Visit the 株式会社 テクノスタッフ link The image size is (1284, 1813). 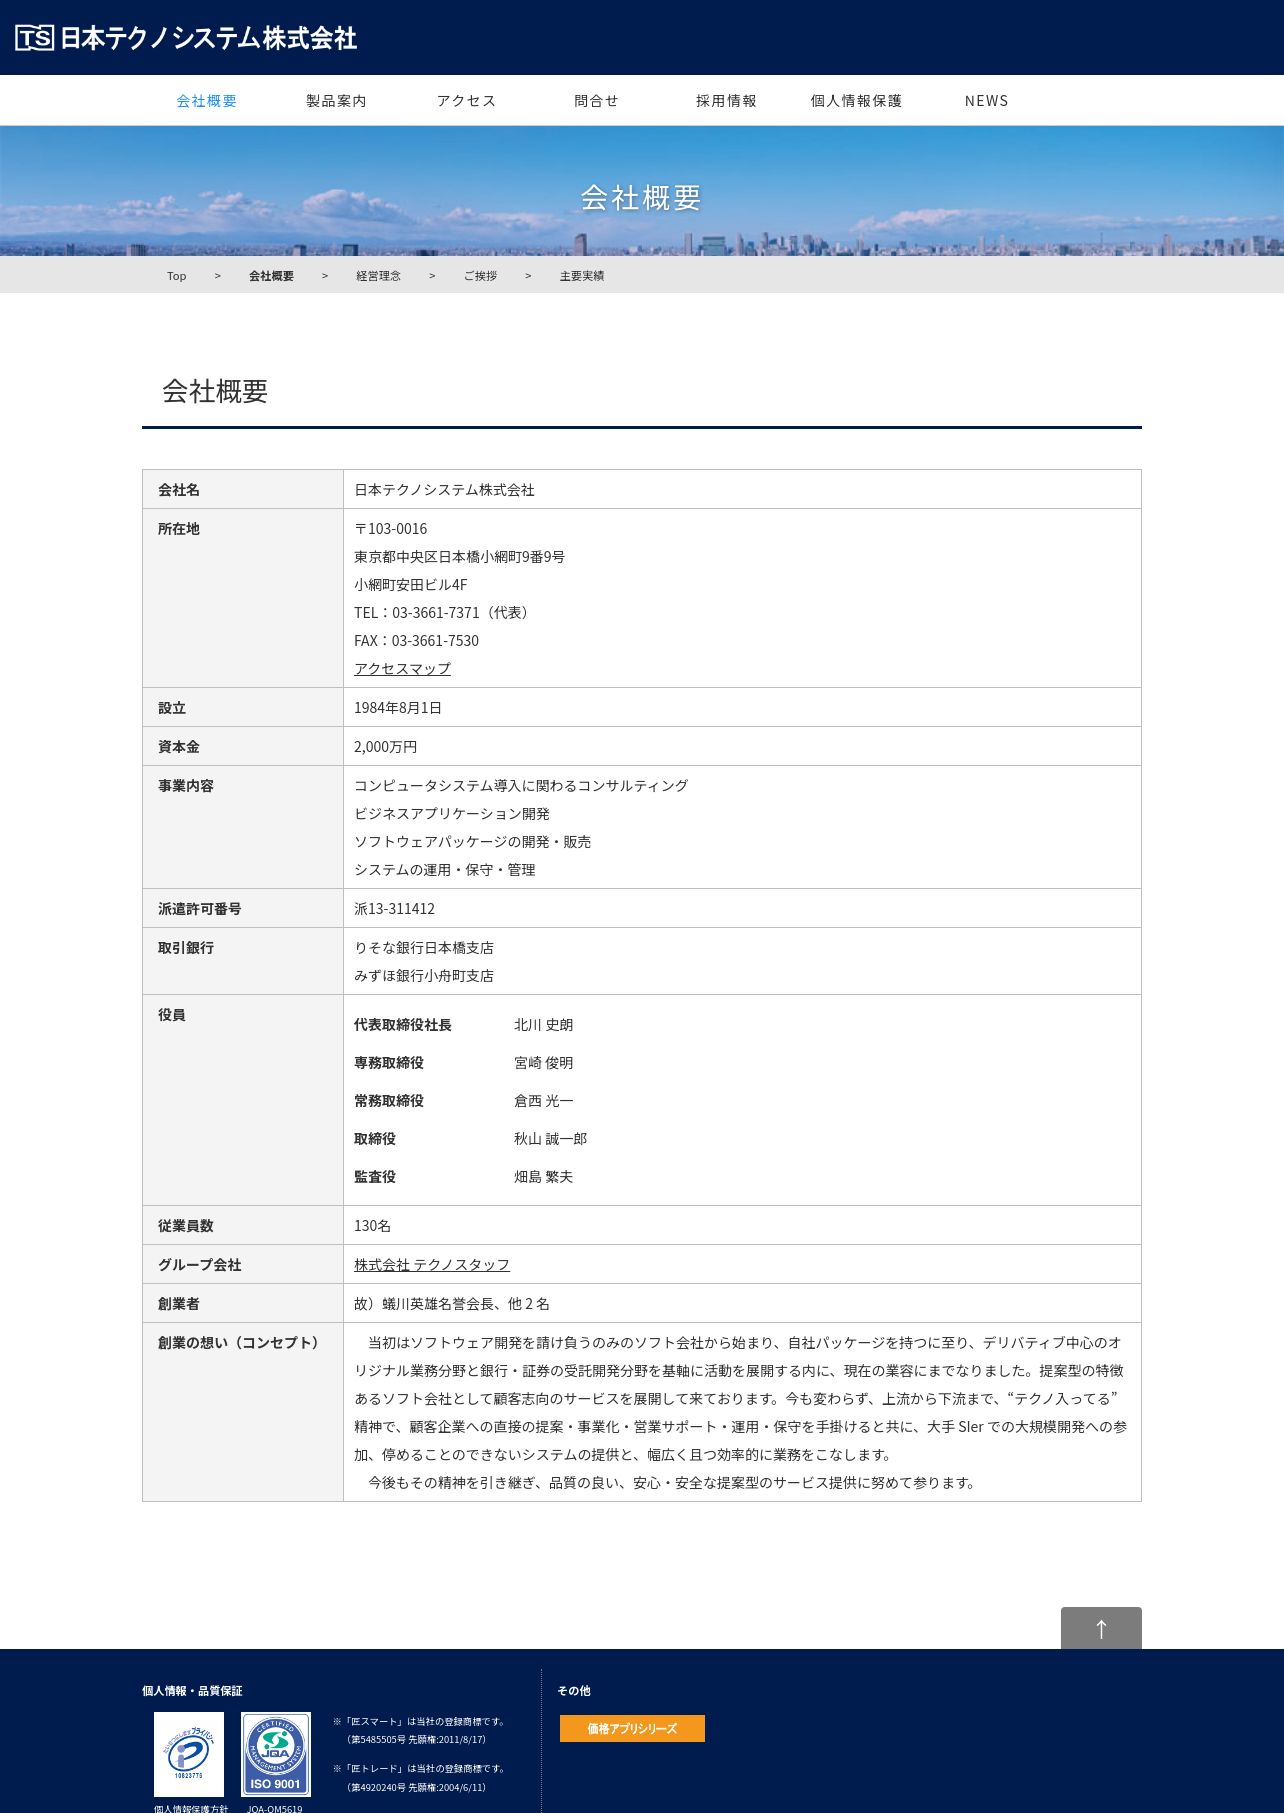432,1265
